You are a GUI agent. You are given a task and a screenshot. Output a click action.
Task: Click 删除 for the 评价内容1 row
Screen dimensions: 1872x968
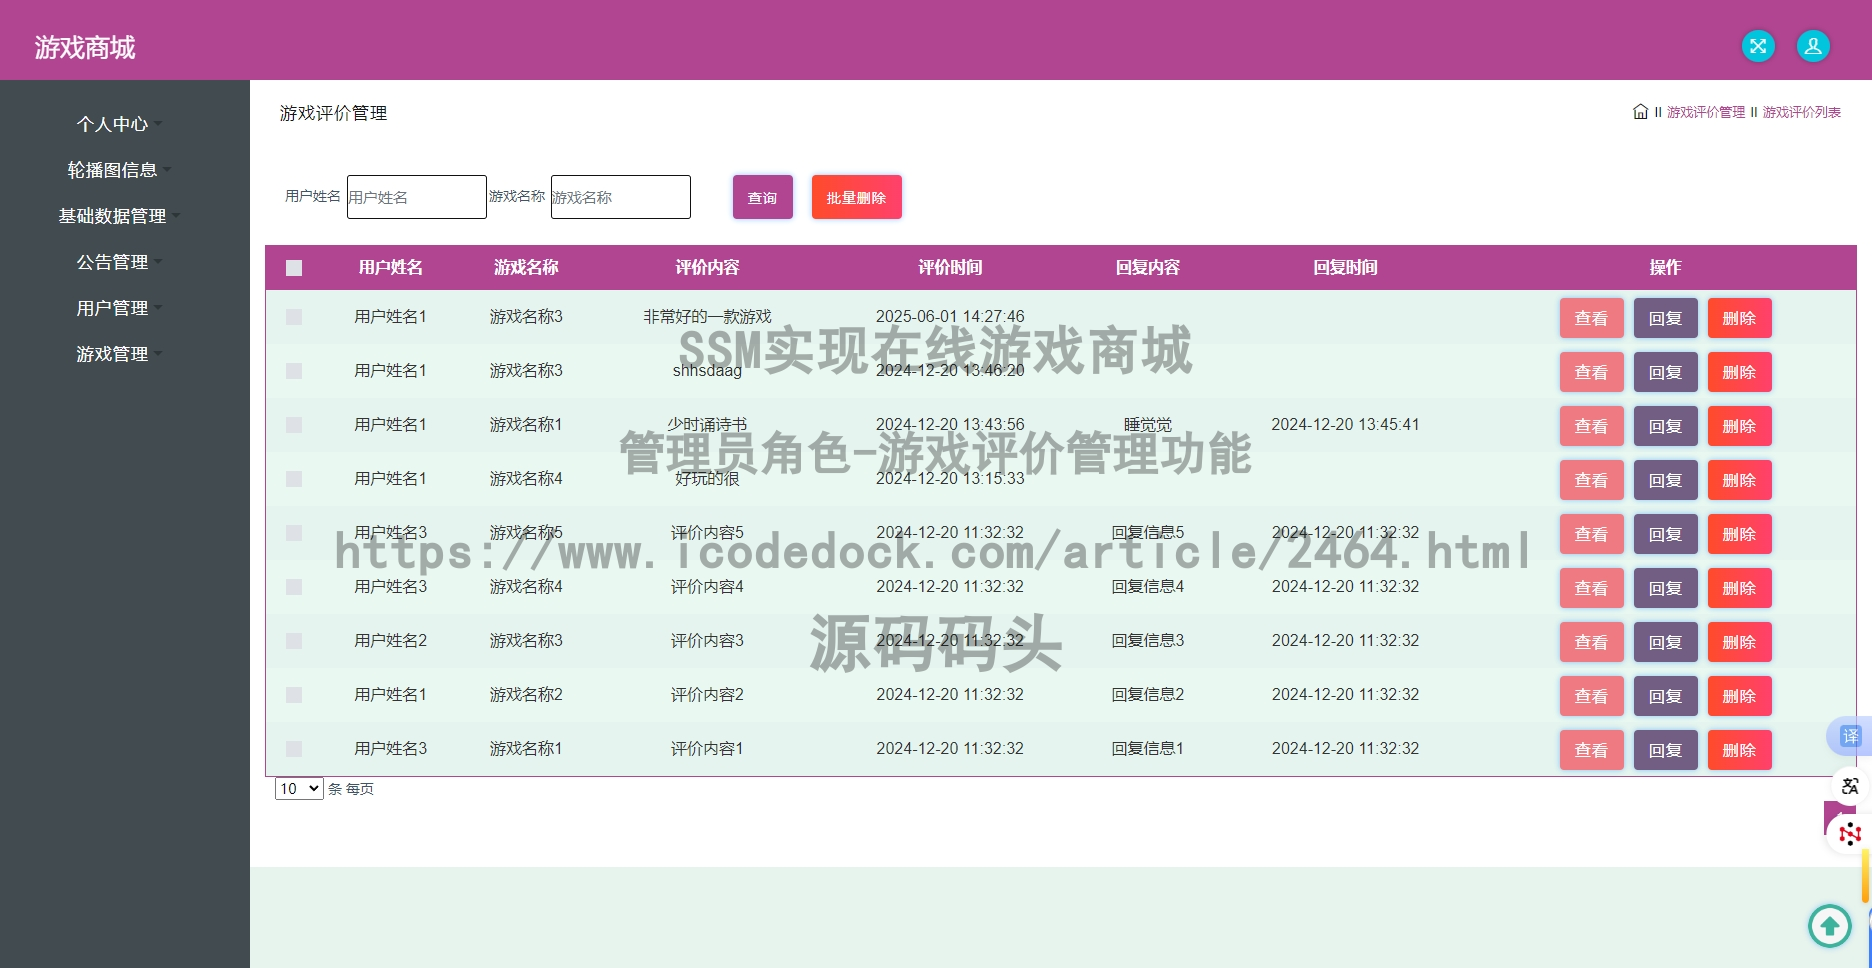1739,750
